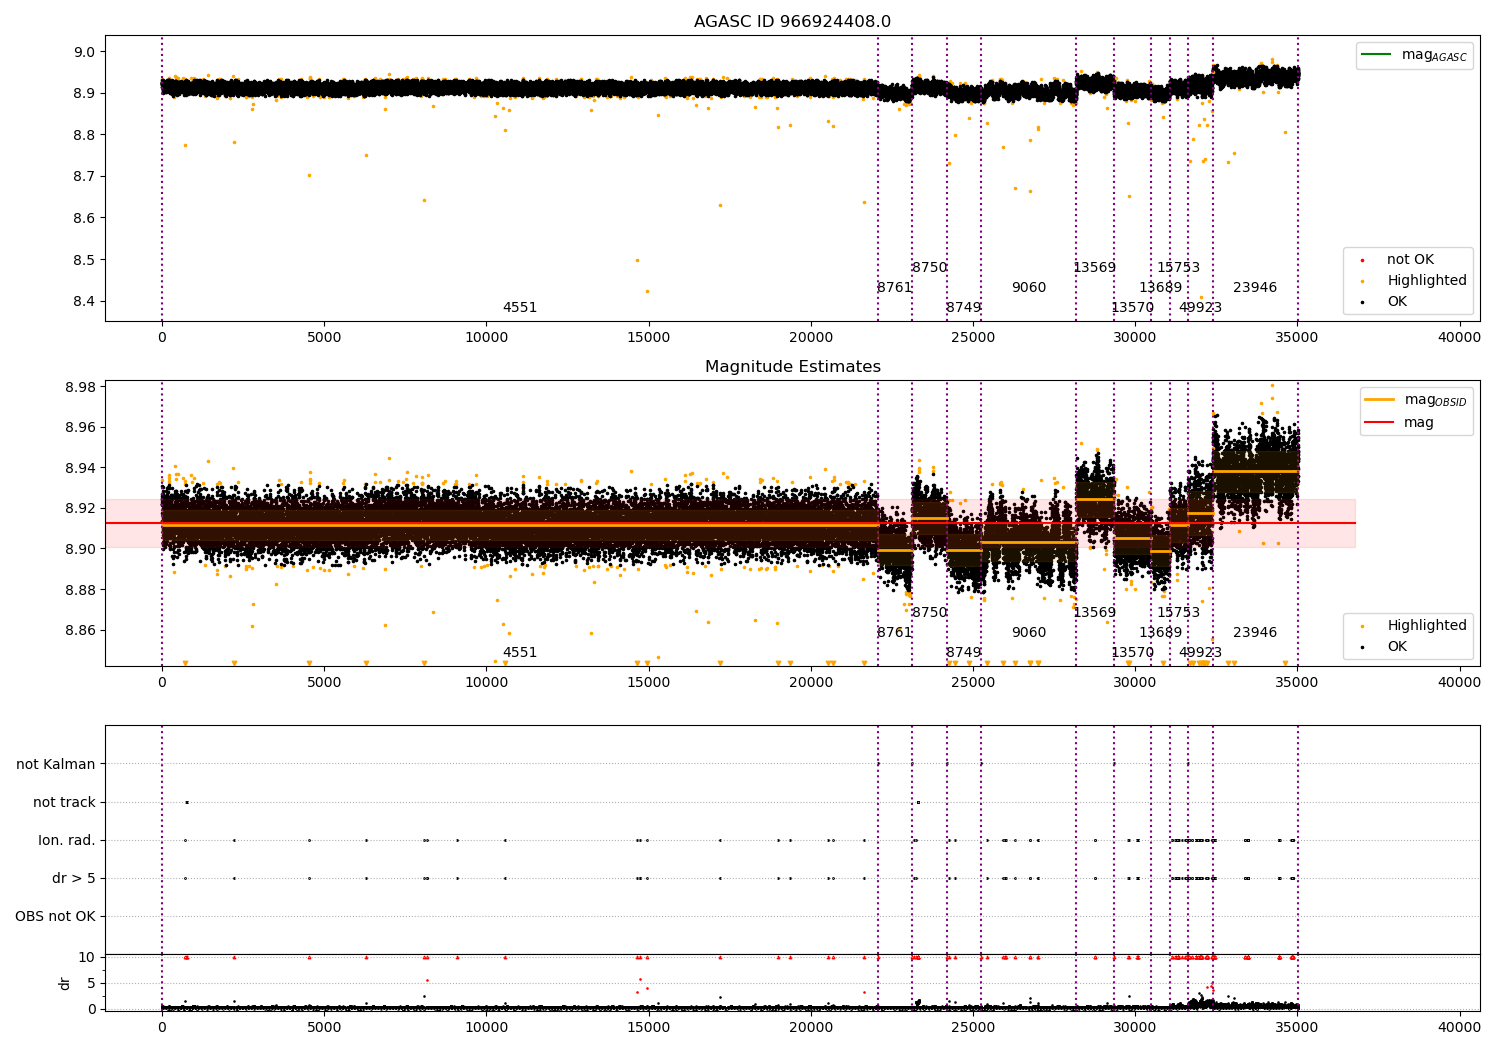Click label 13569 in the Magnitude Estimates plot
The width and height of the screenshot is (1500, 1050).
tap(1094, 613)
